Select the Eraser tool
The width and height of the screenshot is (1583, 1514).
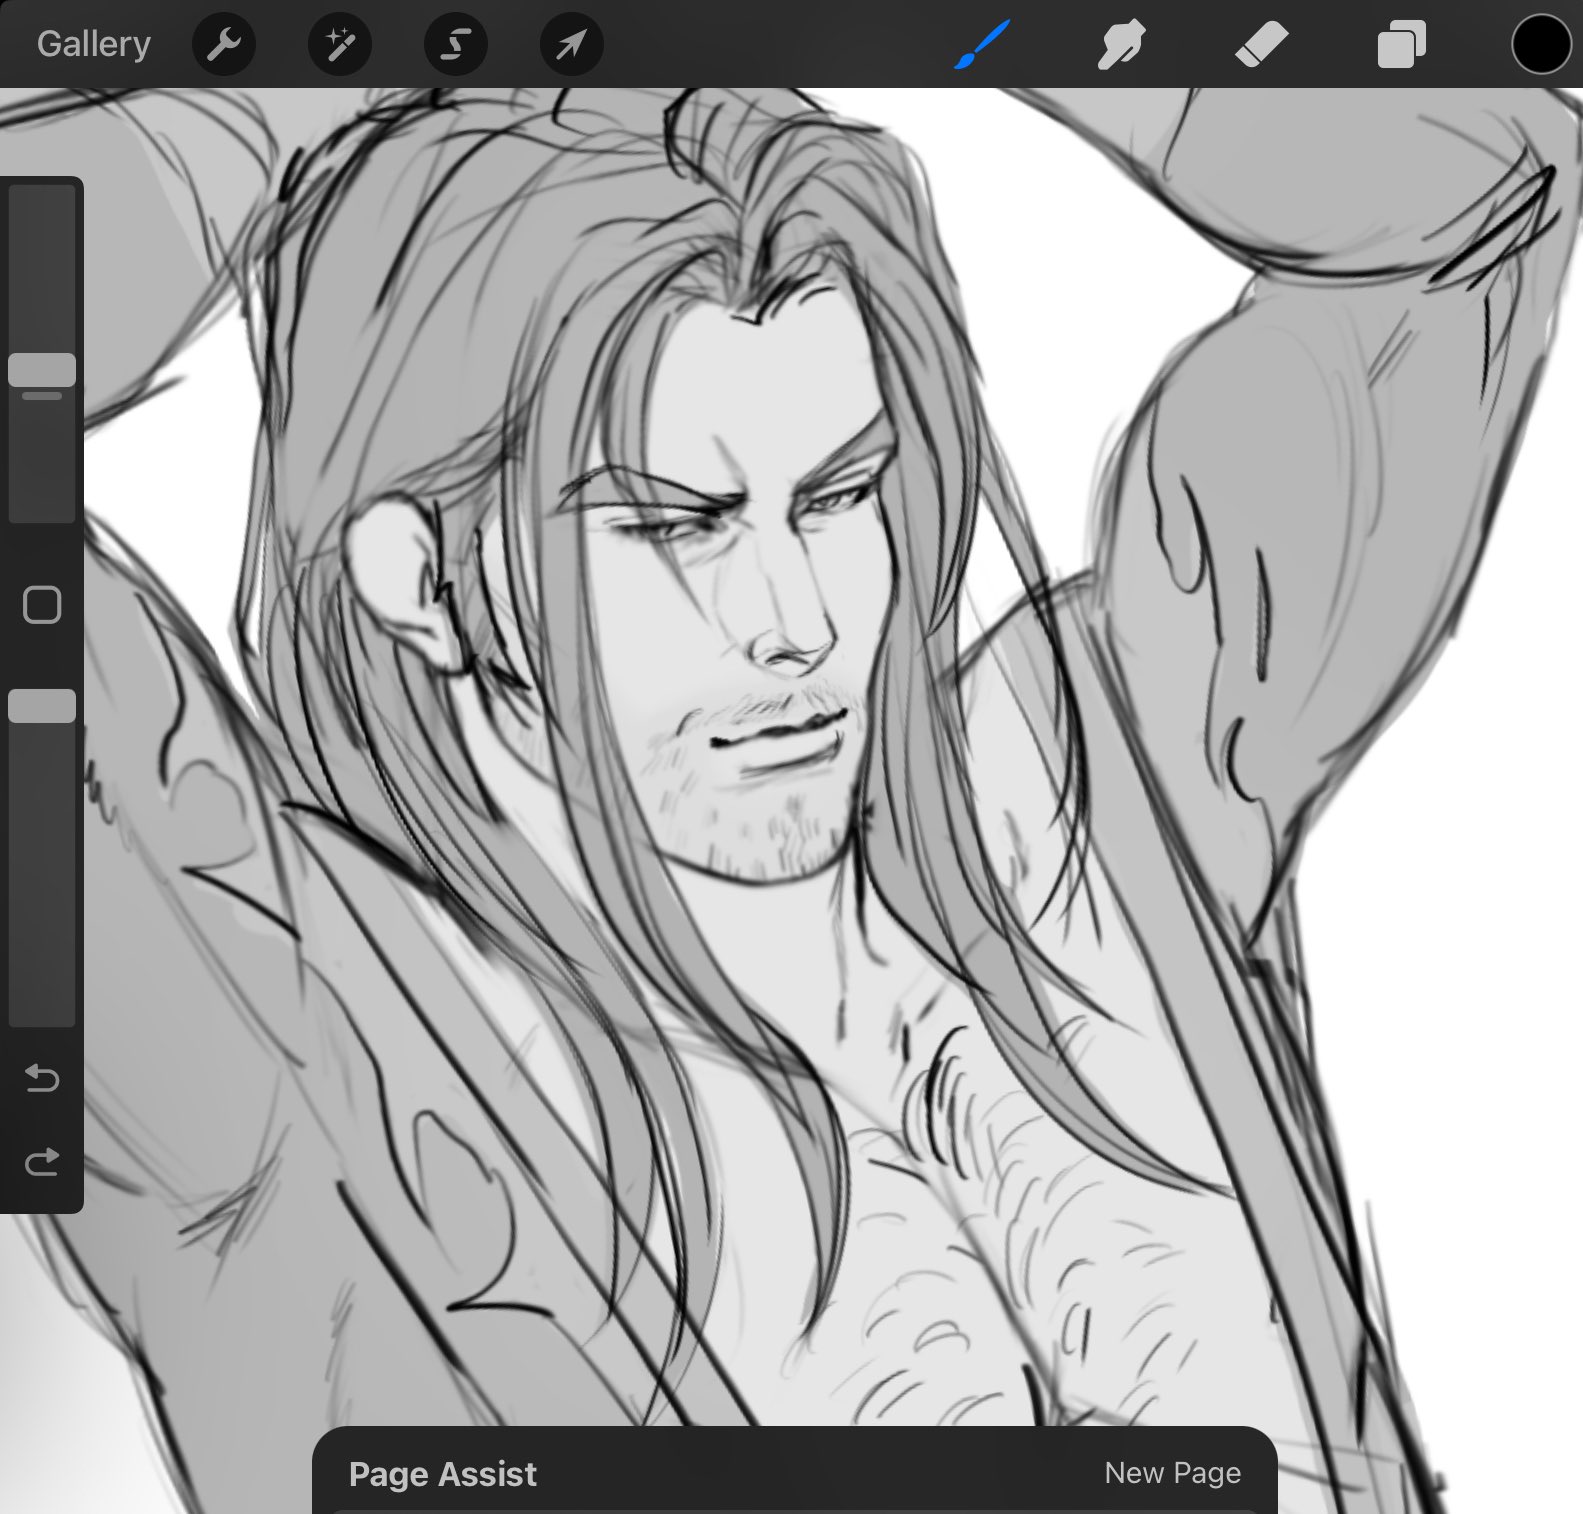pos(1261,45)
